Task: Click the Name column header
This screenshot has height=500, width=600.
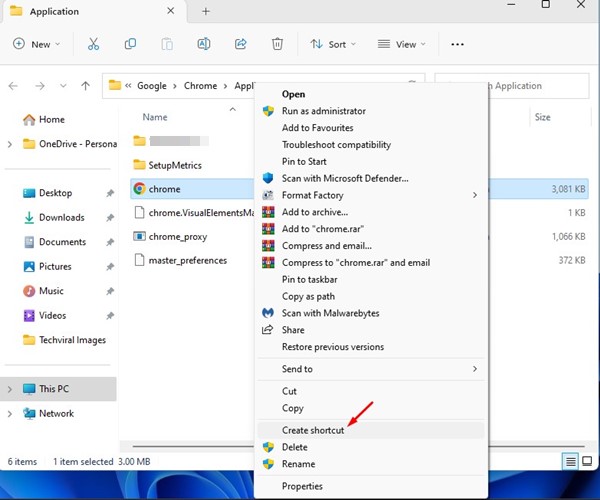Action: point(155,117)
